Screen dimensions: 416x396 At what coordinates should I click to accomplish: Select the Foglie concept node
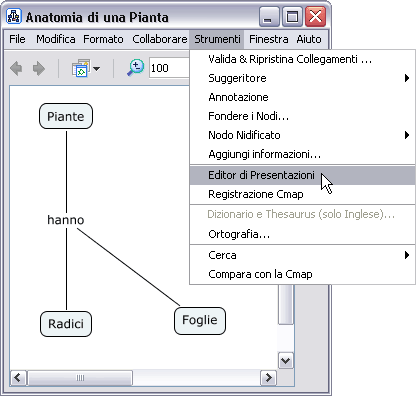[200, 321]
